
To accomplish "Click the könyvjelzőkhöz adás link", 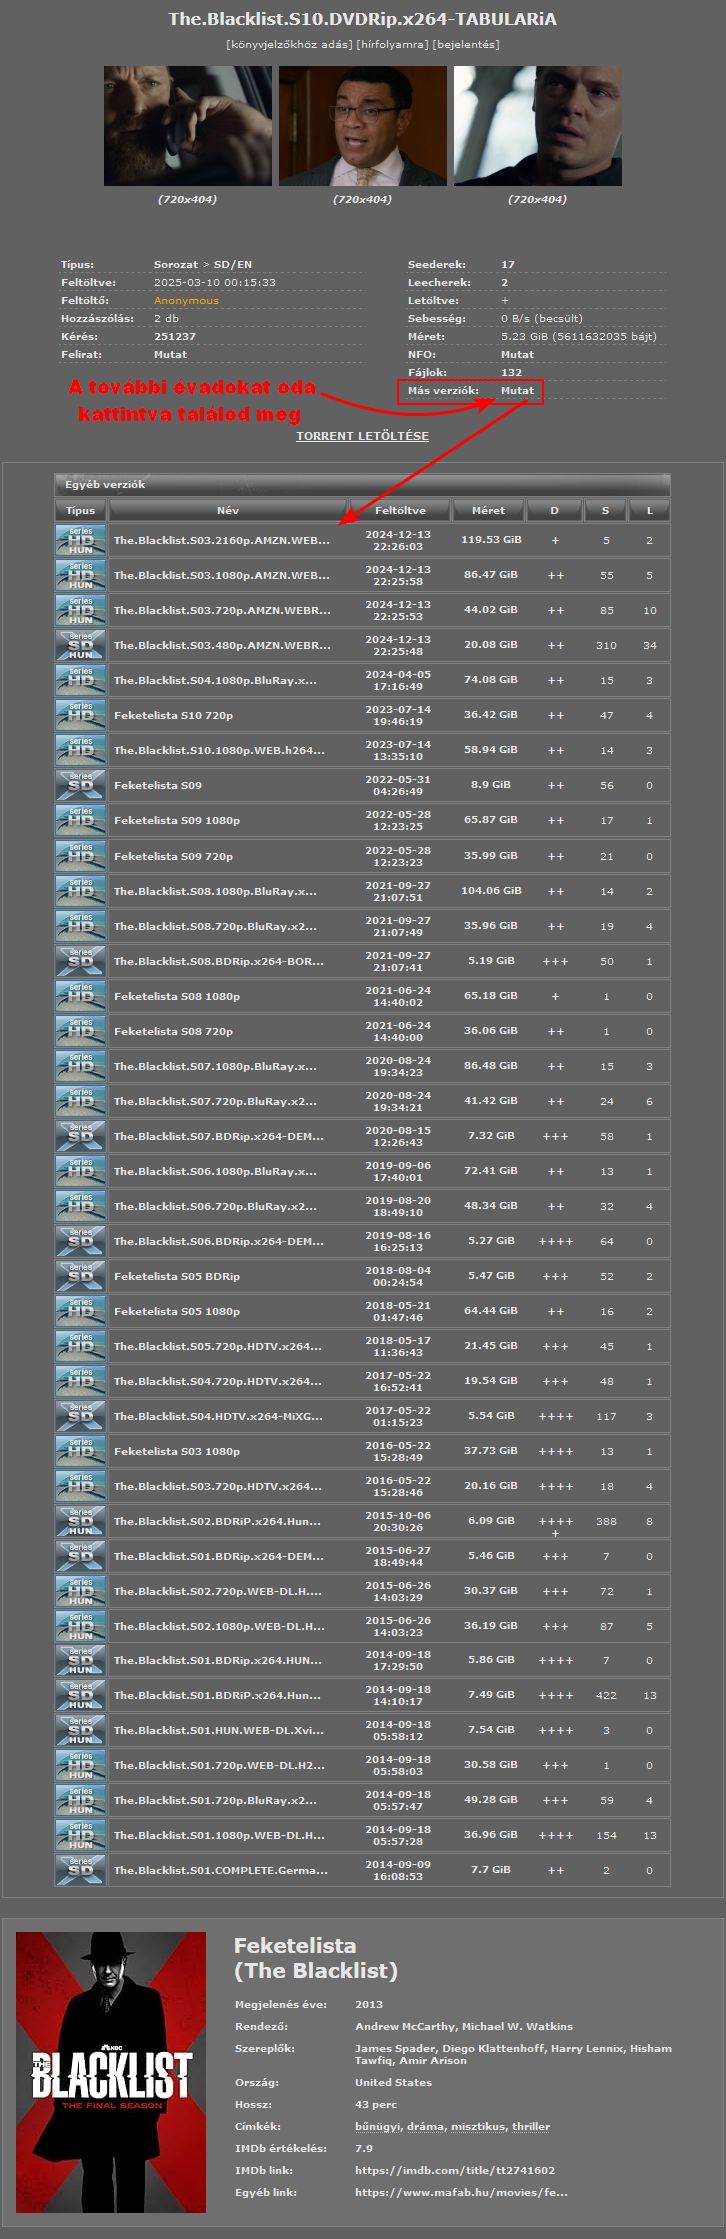I will pos(290,44).
